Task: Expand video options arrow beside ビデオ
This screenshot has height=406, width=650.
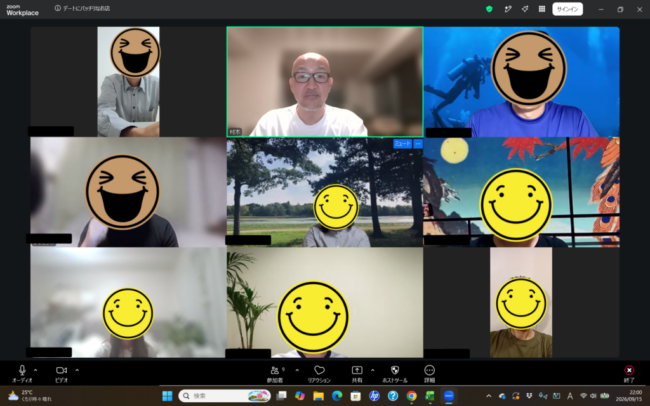Action: (77, 370)
